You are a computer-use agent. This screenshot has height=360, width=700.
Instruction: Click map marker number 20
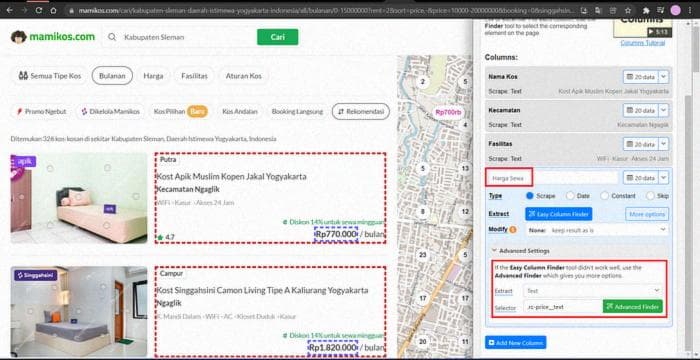coord(422,341)
